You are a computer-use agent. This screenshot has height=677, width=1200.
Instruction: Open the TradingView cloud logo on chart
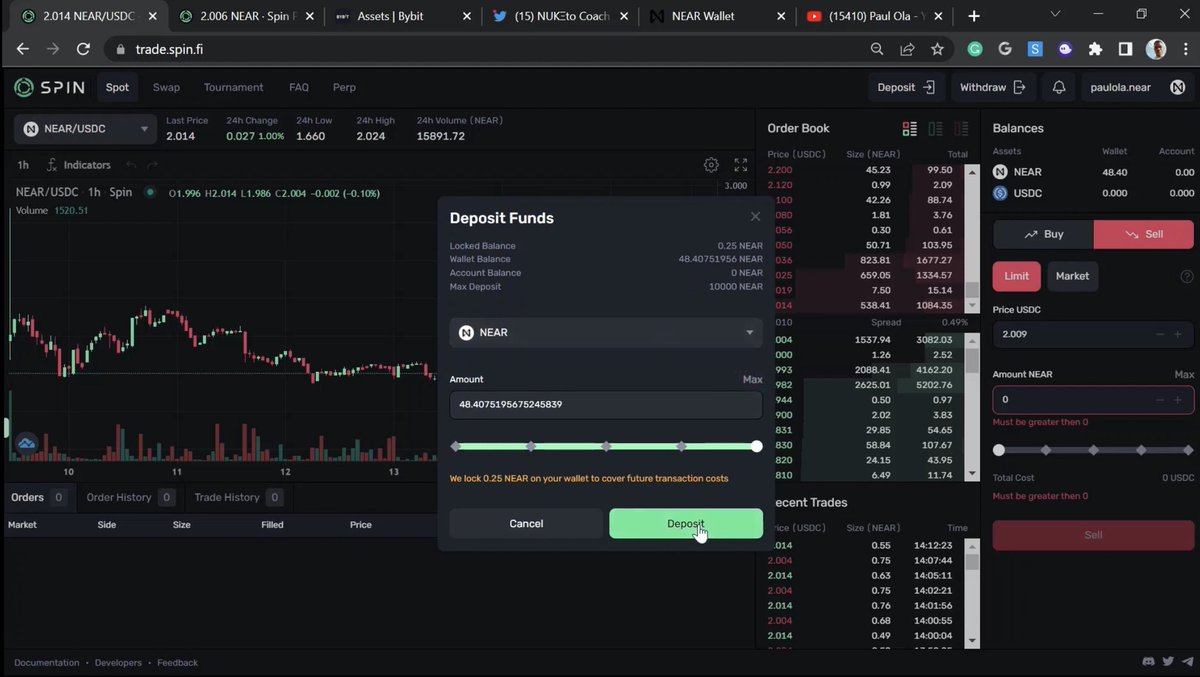coord(26,442)
